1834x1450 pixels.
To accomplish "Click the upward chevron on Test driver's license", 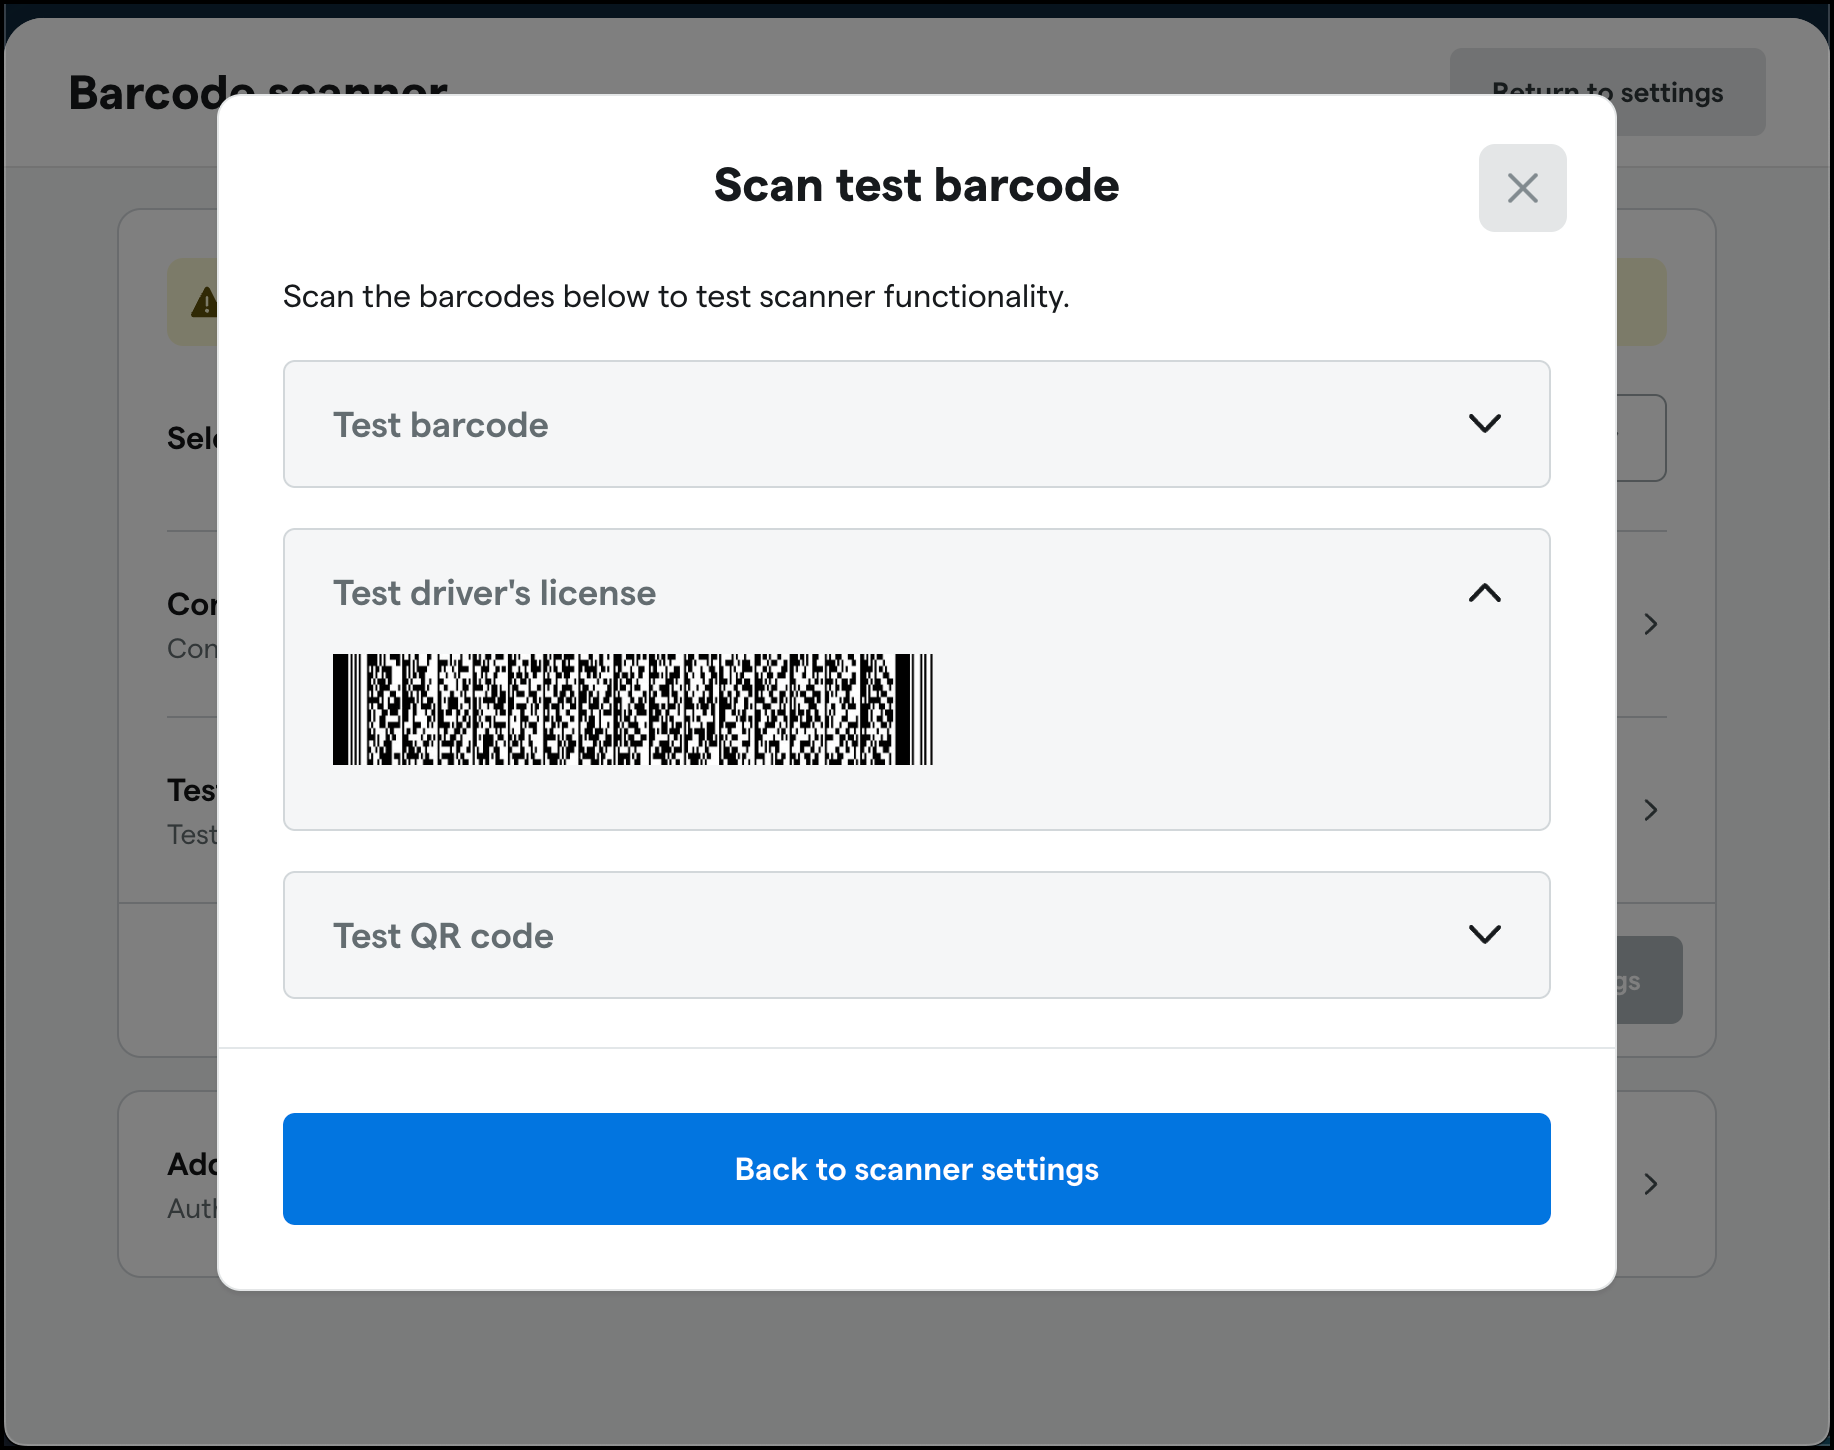I will coord(1485,593).
